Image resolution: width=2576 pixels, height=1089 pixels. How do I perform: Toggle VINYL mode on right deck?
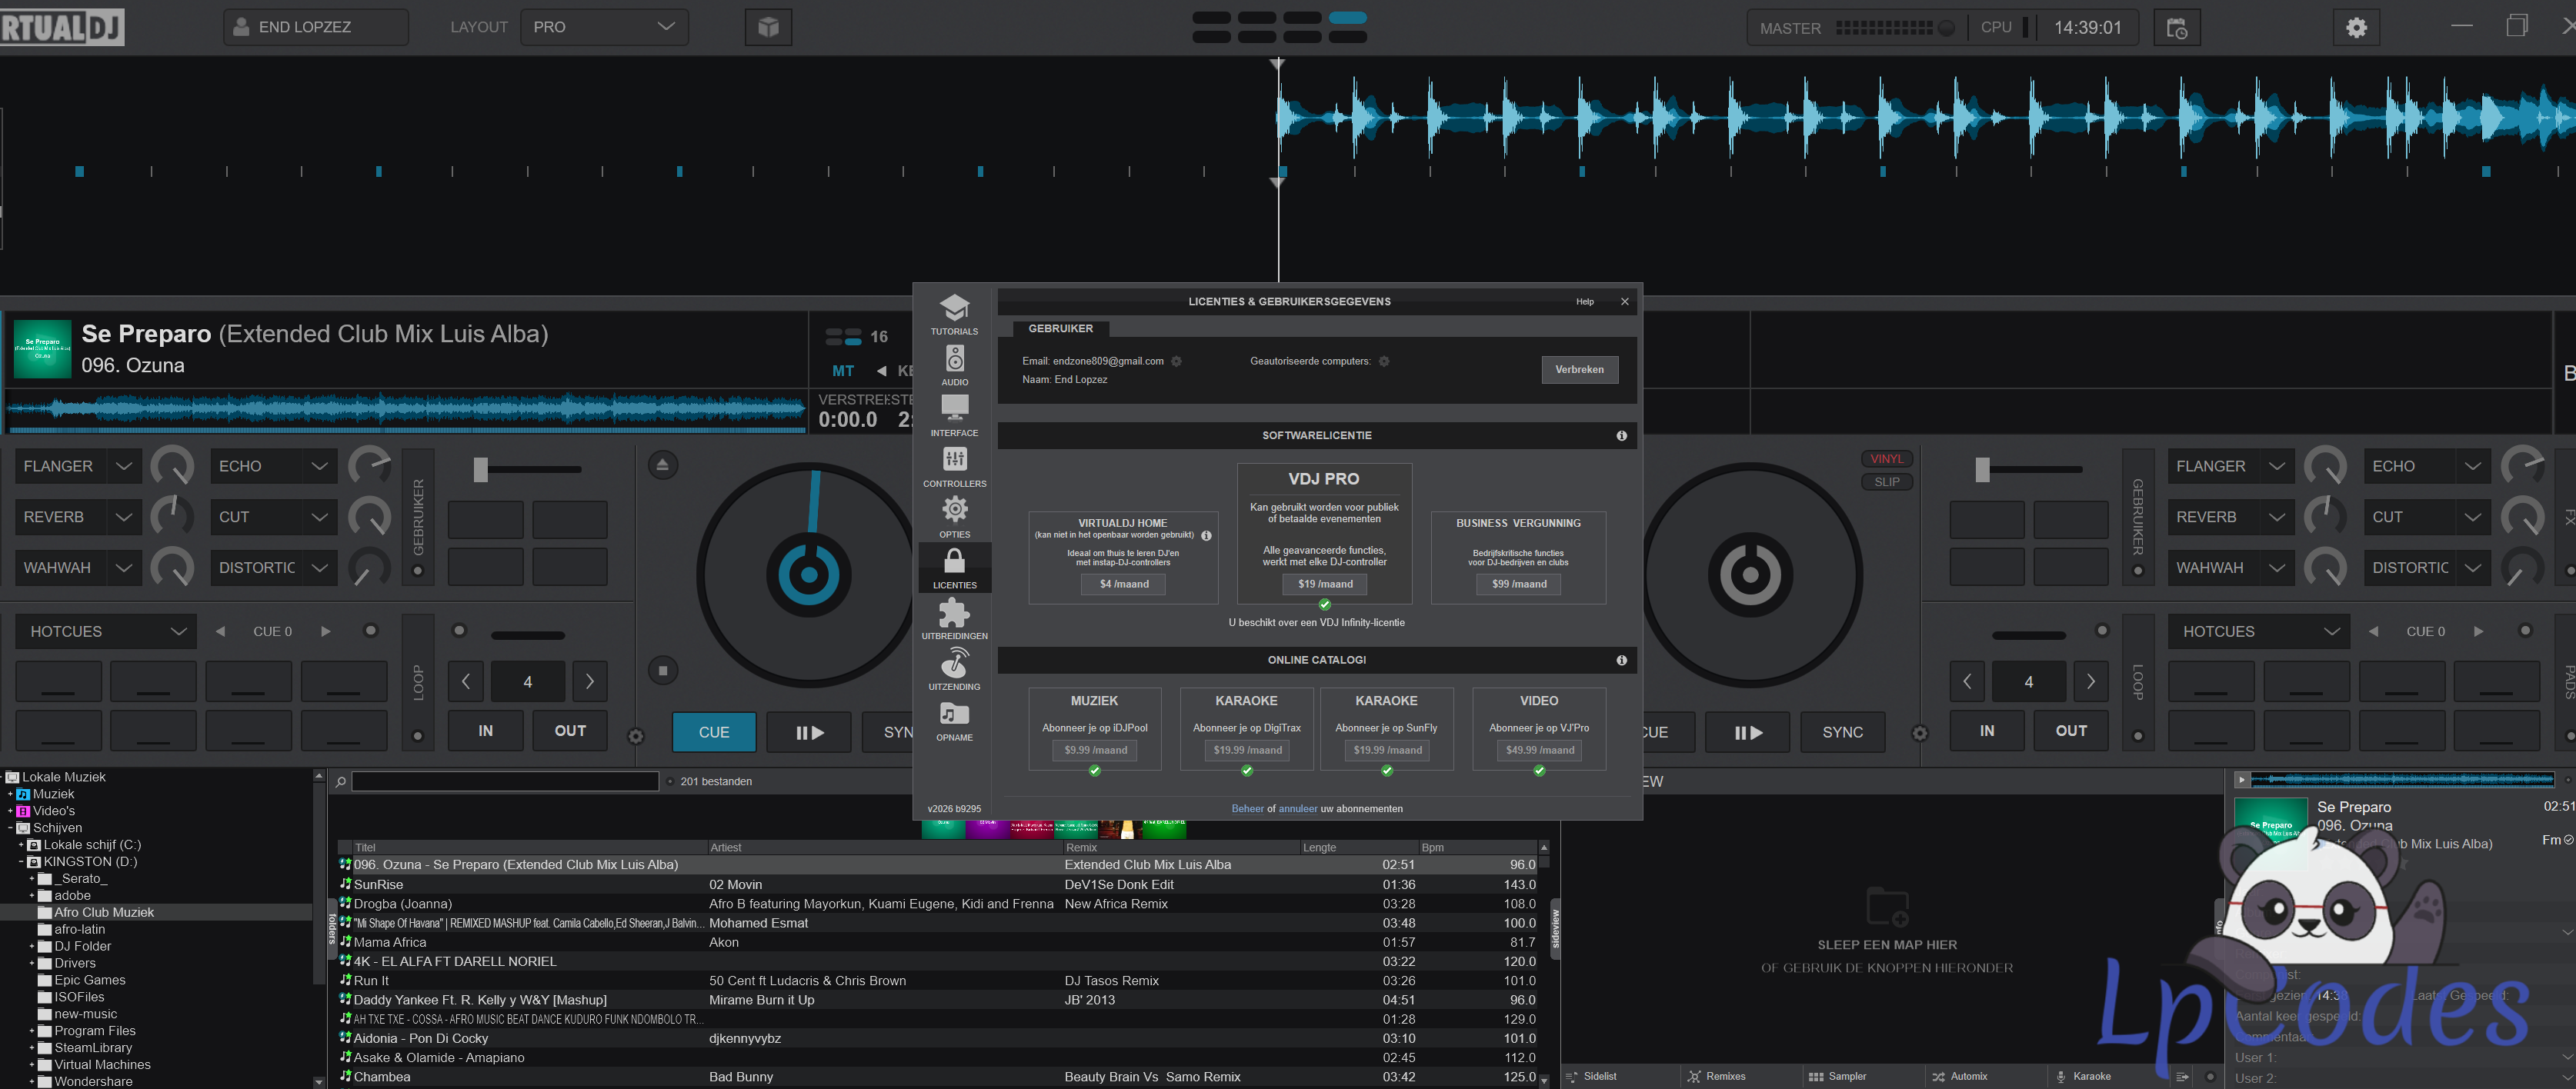pyautogui.click(x=1887, y=459)
